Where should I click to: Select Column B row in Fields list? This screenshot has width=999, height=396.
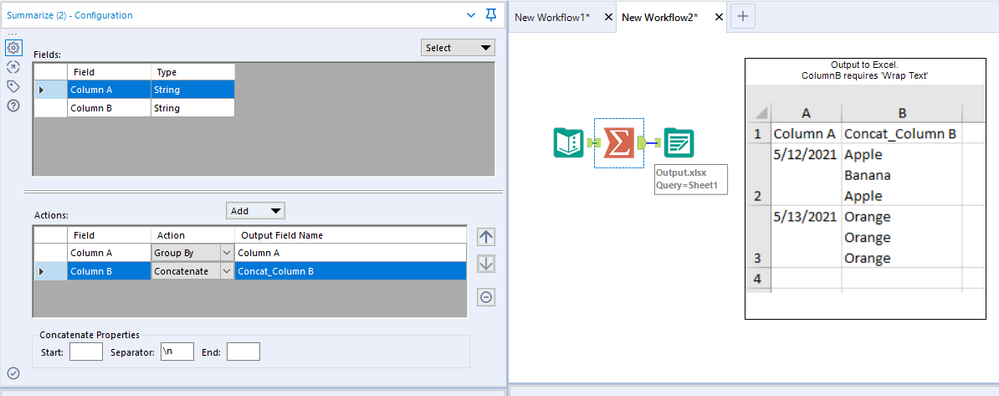(134, 108)
